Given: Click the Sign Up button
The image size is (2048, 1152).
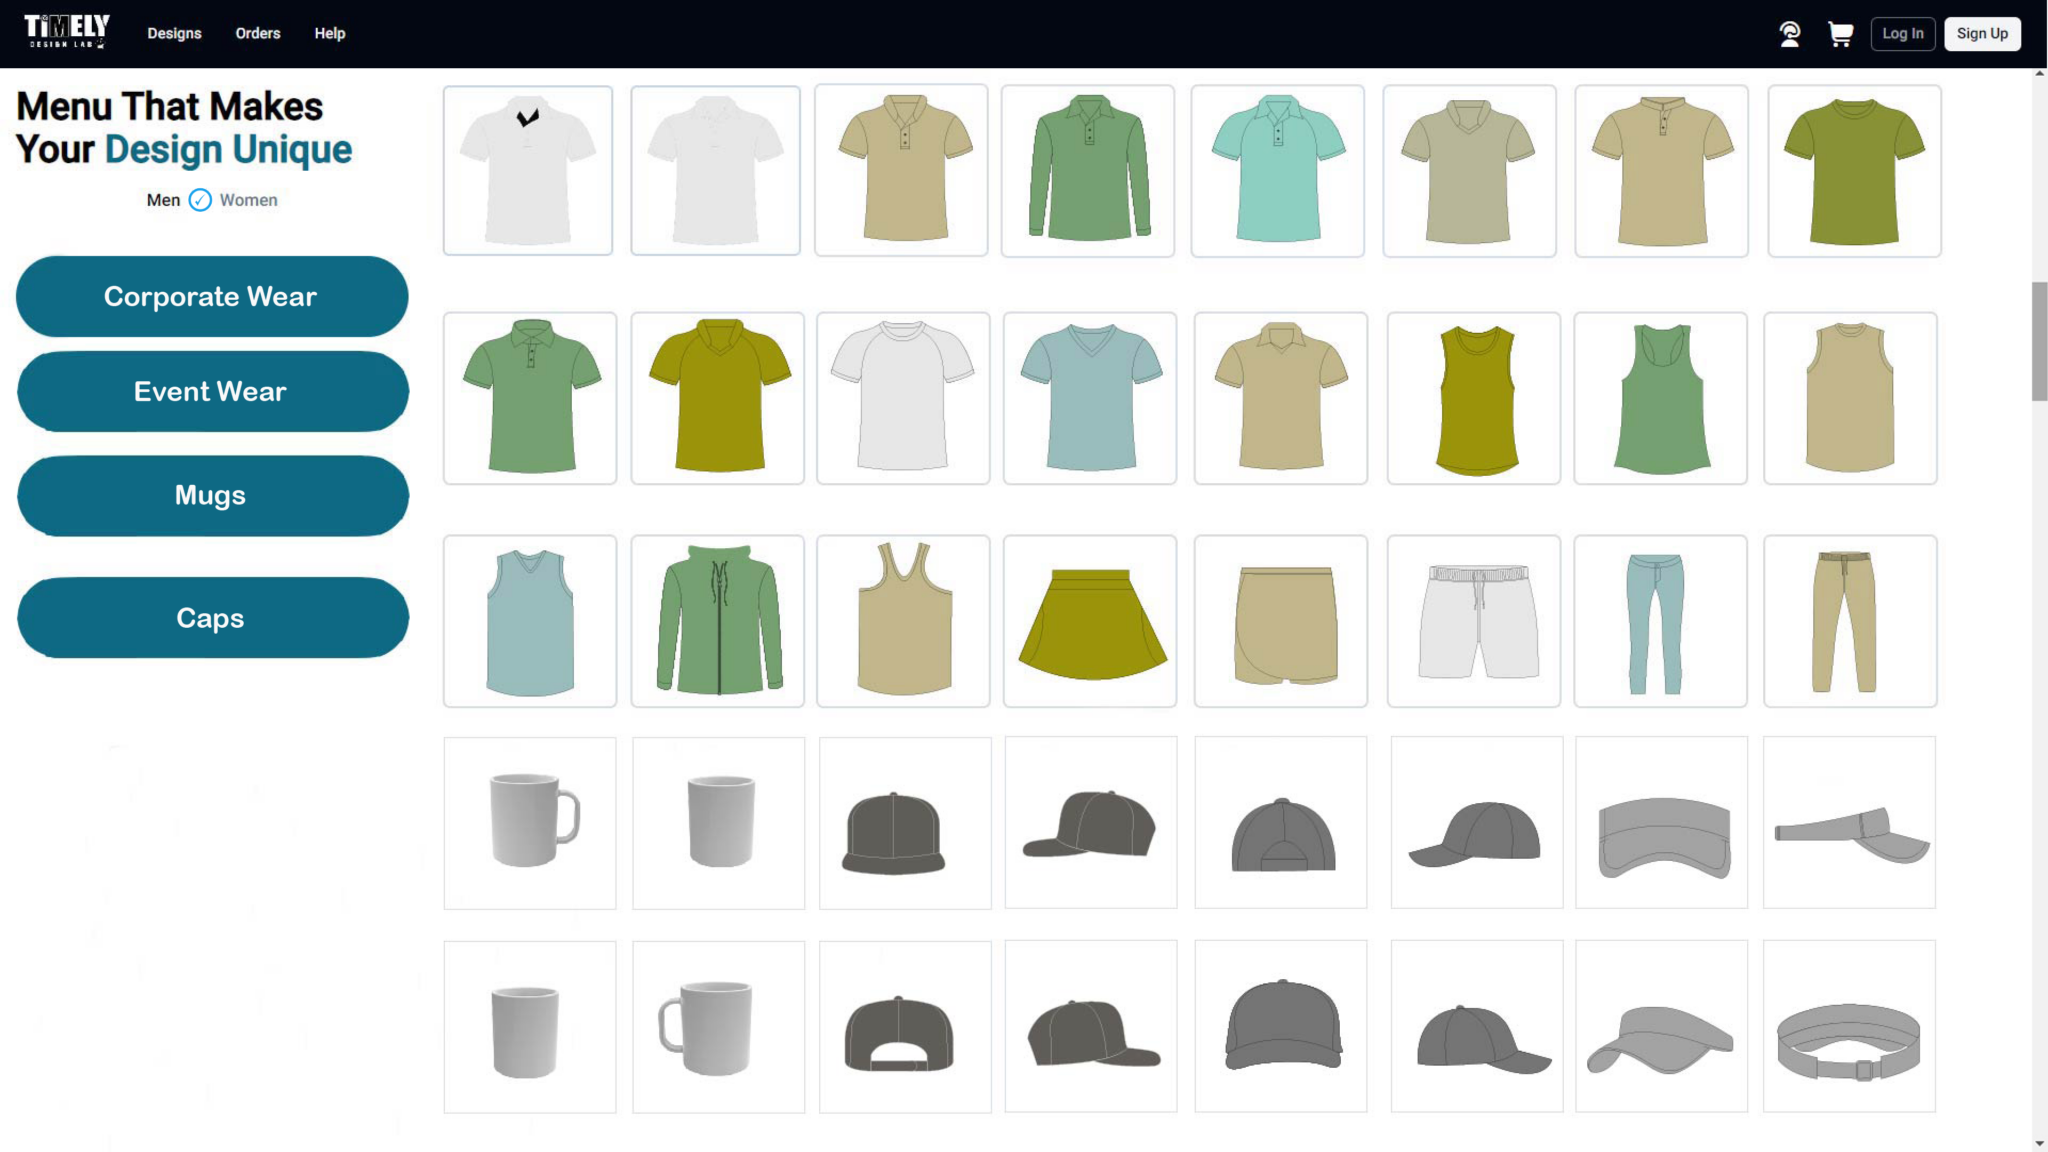Looking at the screenshot, I should coord(1982,33).
